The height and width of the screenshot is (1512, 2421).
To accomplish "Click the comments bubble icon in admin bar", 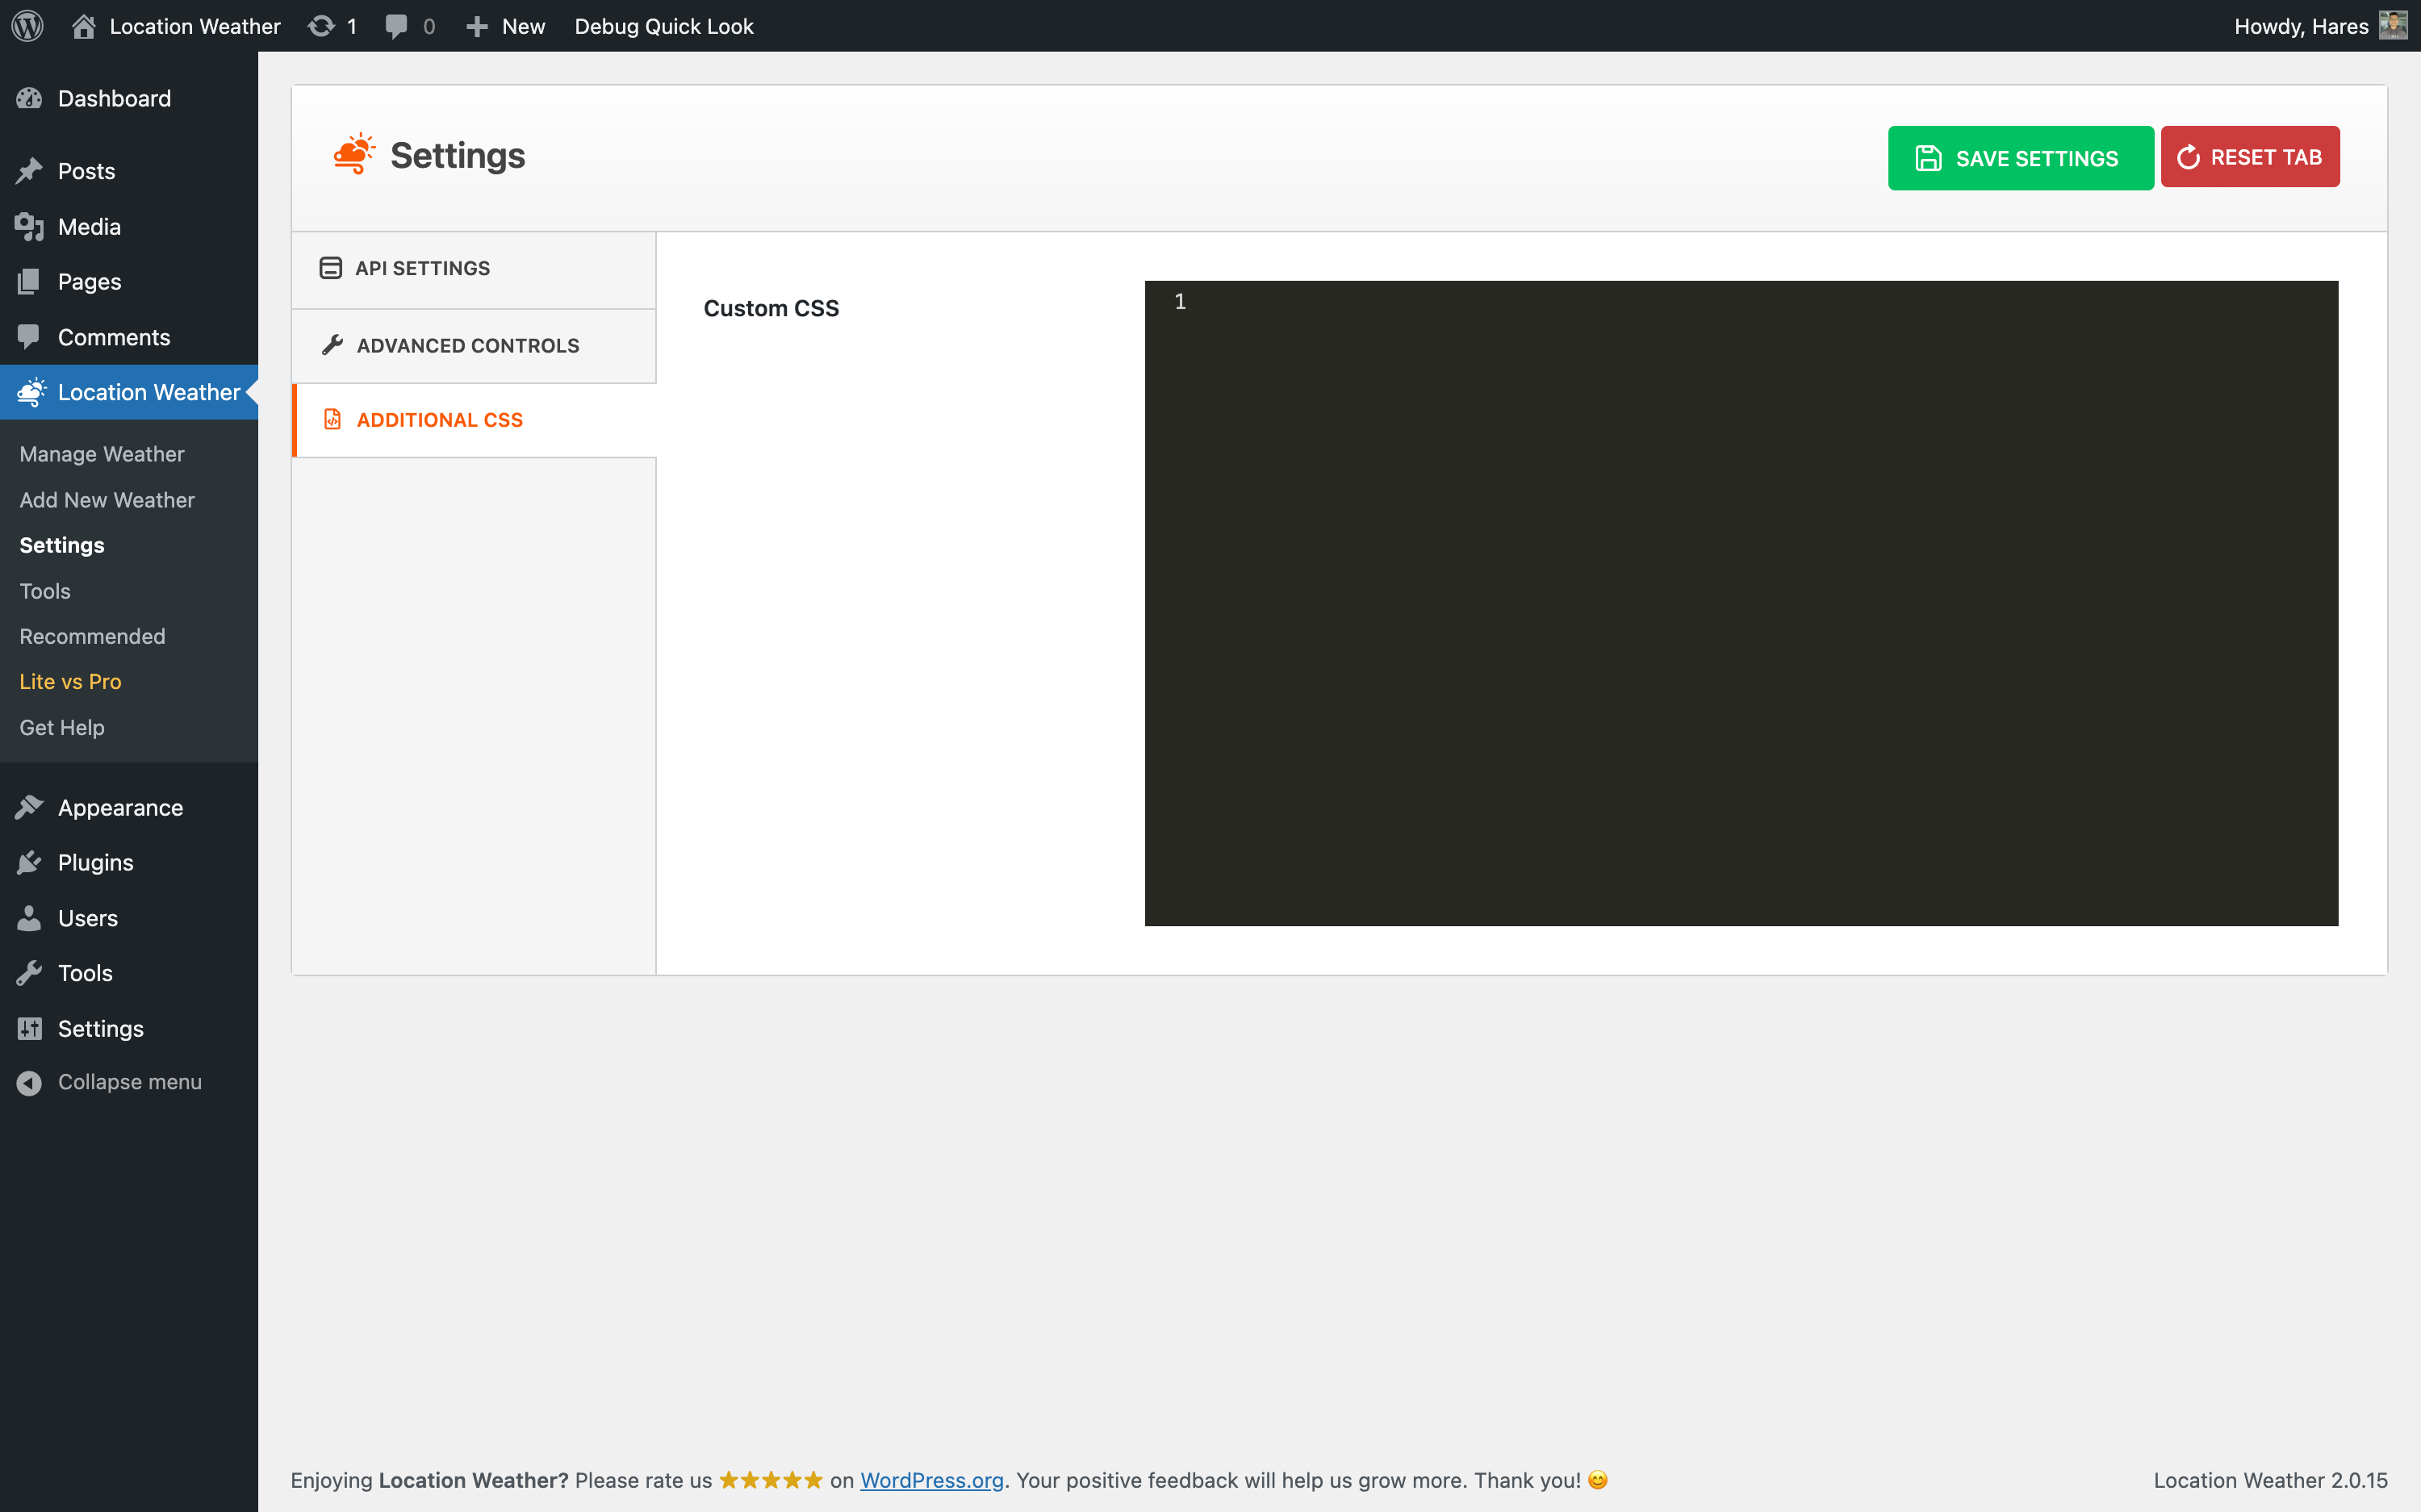I will click(x=397, y=26).
